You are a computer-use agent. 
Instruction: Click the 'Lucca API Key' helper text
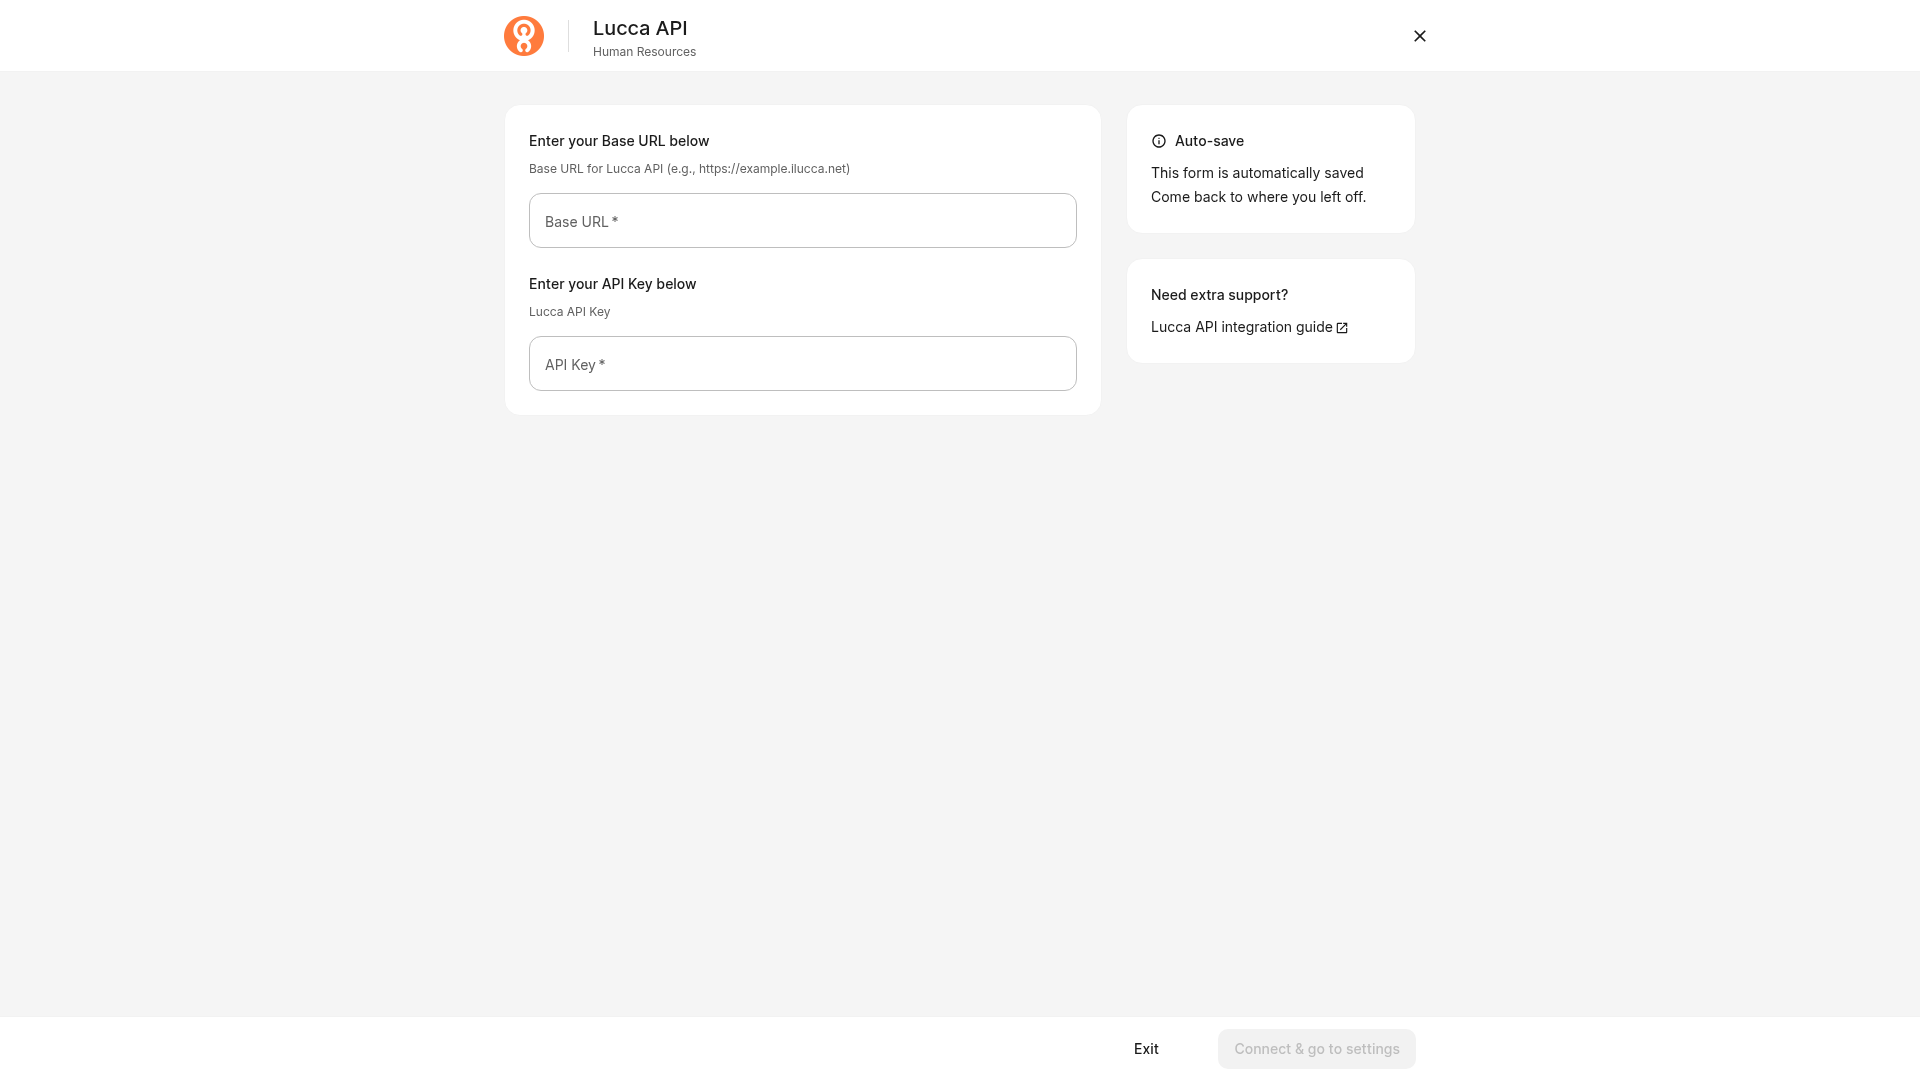(569, 312)
